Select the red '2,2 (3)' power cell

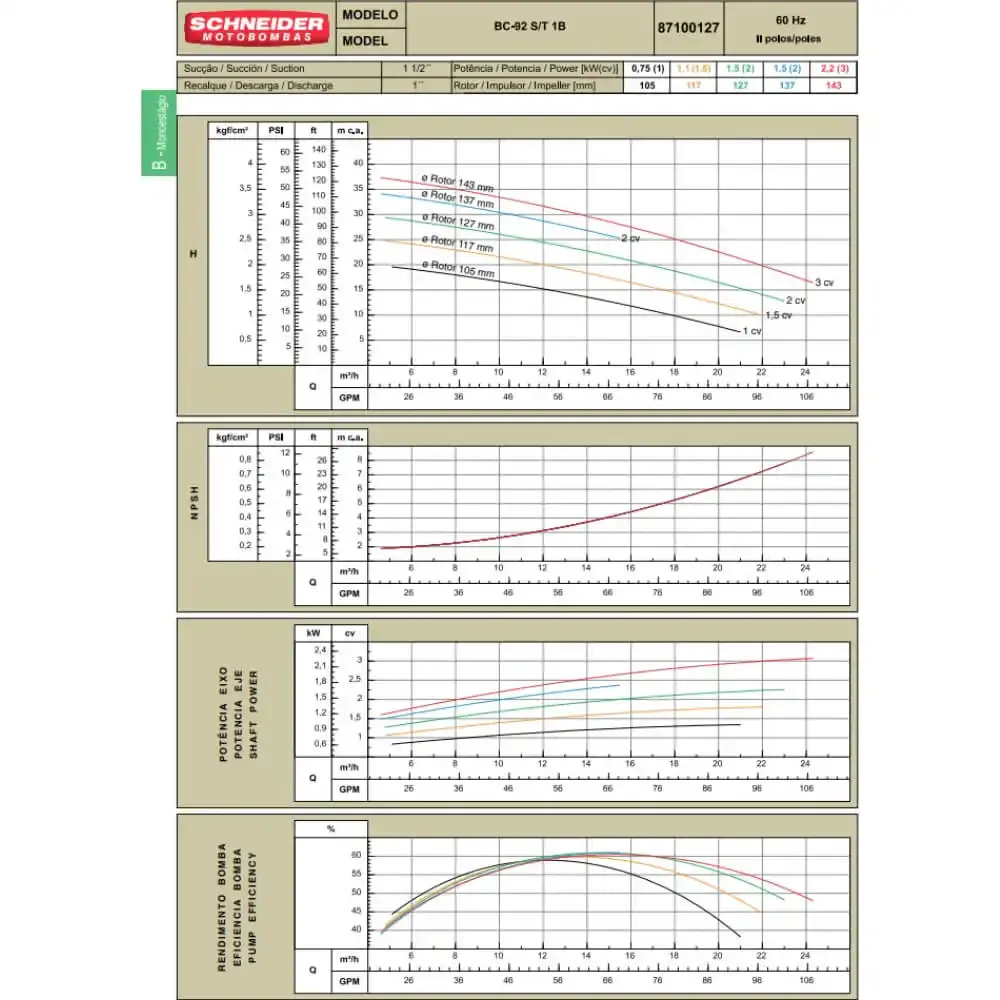point(834,68)
